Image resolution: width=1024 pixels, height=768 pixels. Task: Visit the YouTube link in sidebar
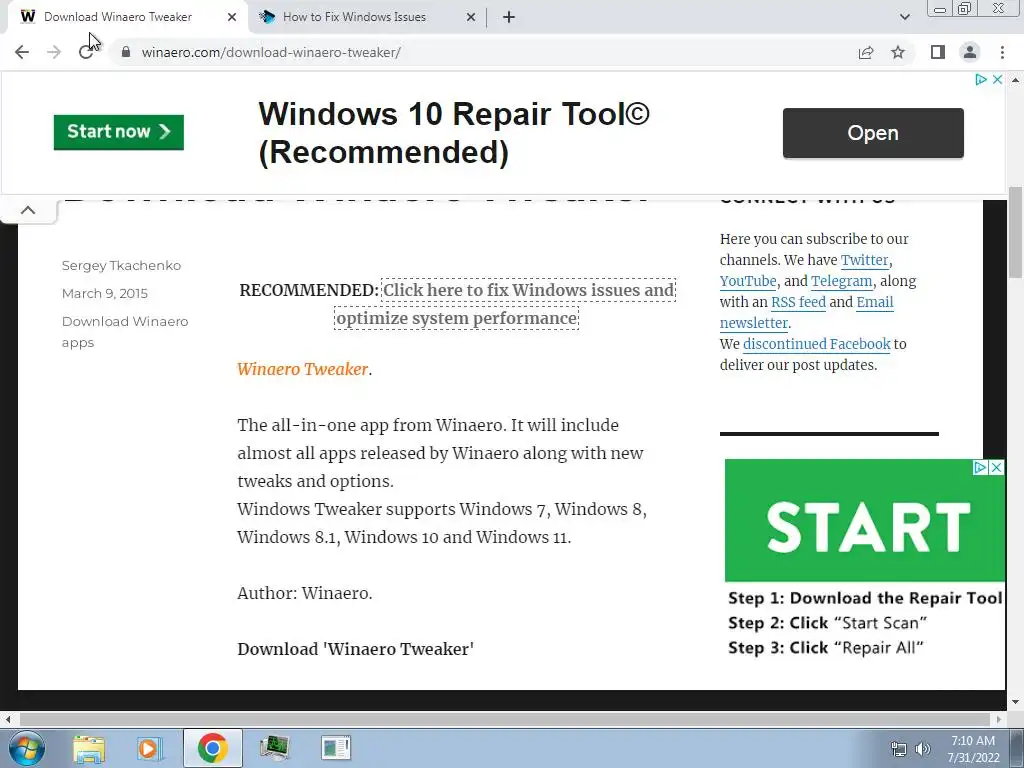pos(748,281)
